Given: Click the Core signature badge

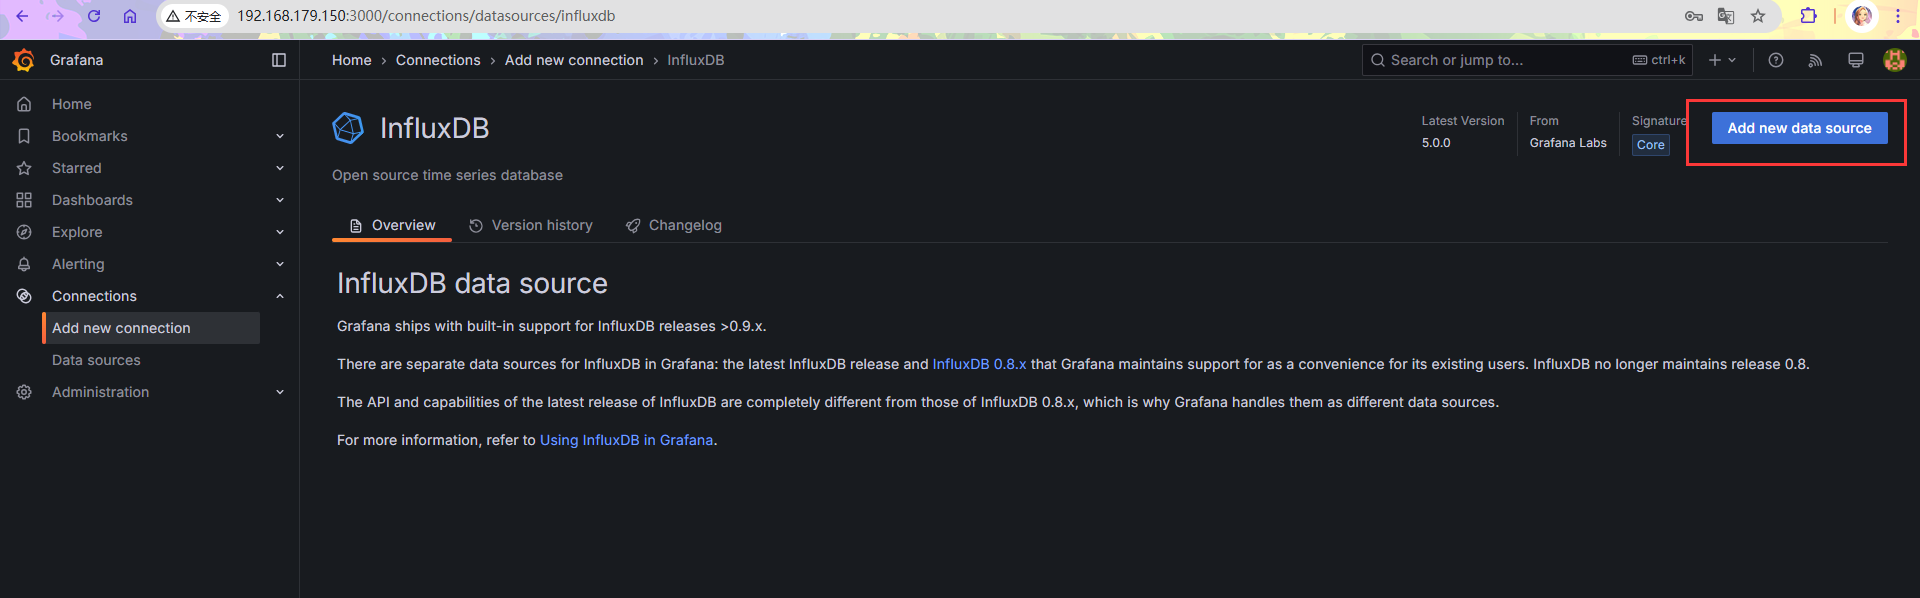Looking at the screenshot, I should click(x=1651, y=145).
